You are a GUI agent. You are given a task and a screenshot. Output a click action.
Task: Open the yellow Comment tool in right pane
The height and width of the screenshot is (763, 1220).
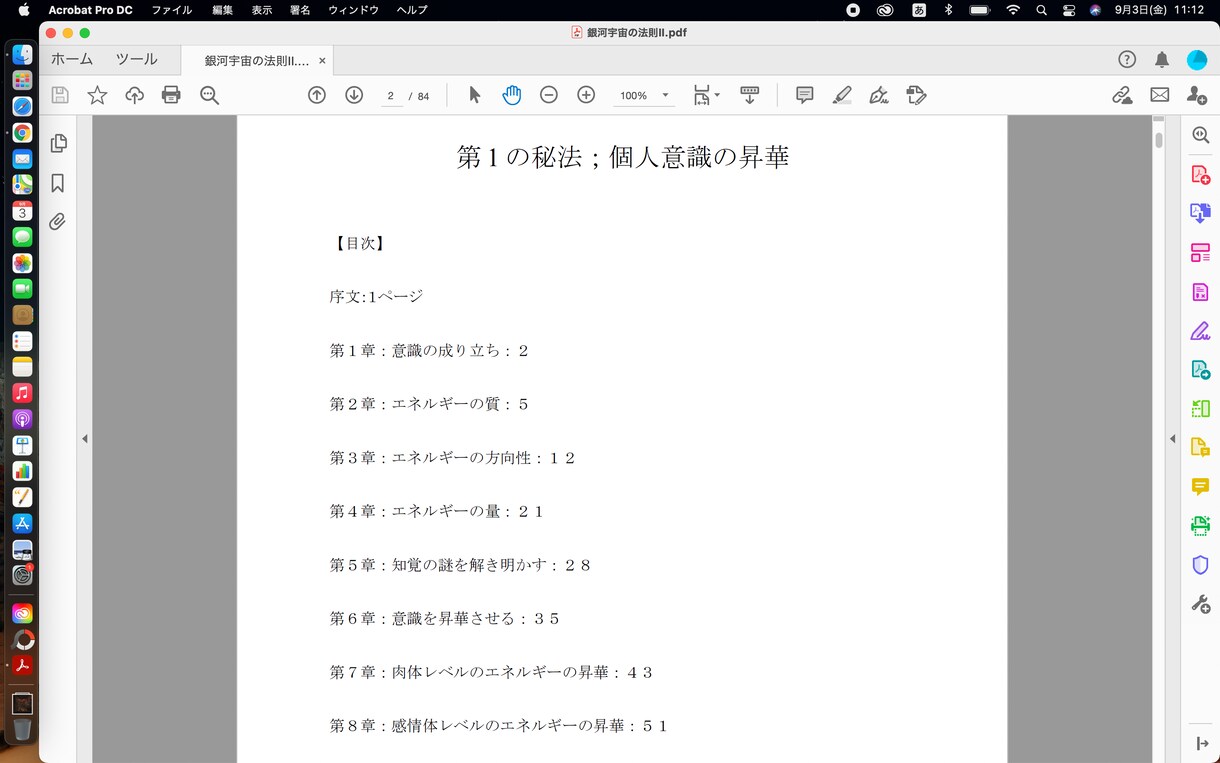coord(1201,486)
